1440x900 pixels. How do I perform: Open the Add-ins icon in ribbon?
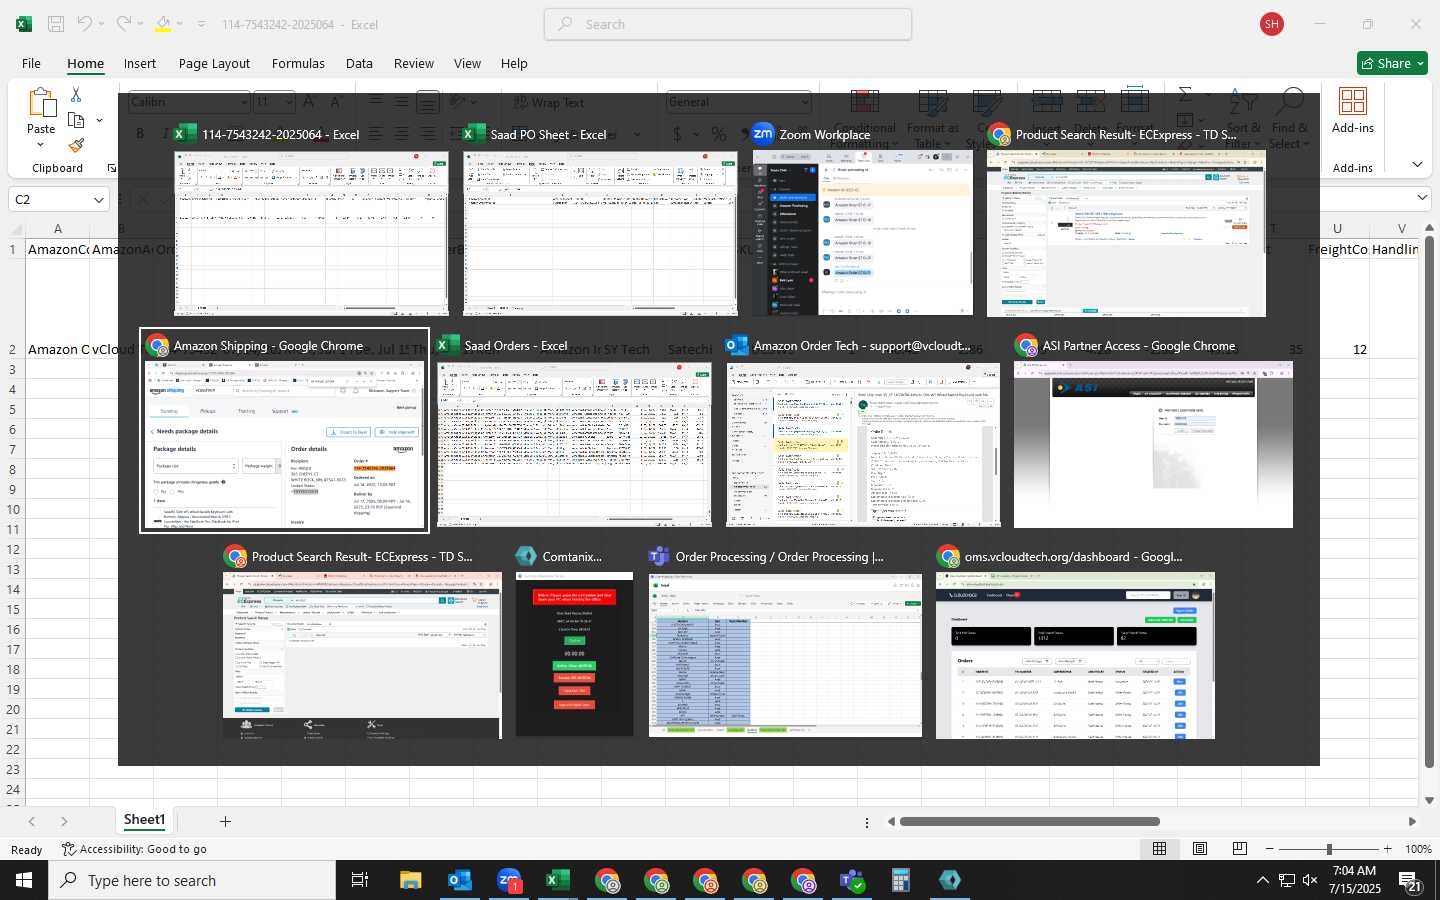coord(1353,102)
